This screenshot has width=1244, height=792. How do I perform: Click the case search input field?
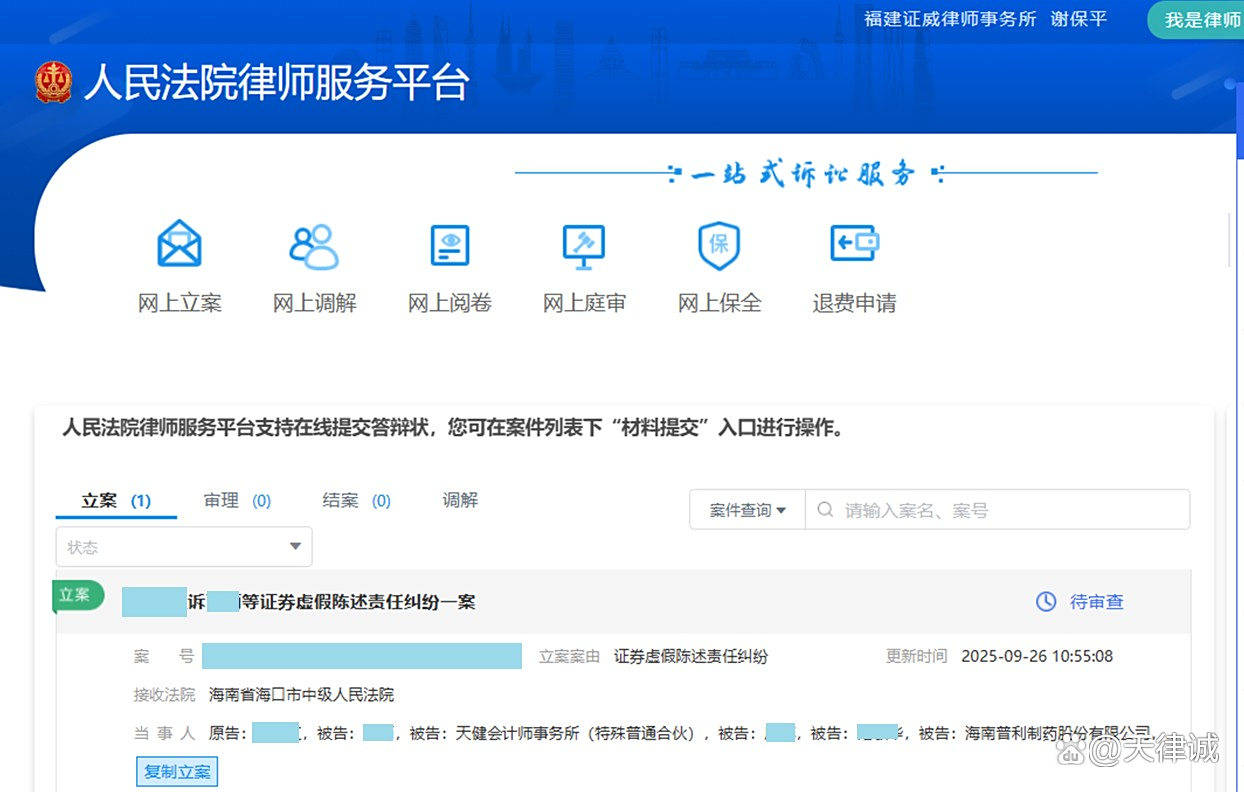[1000, 509]
